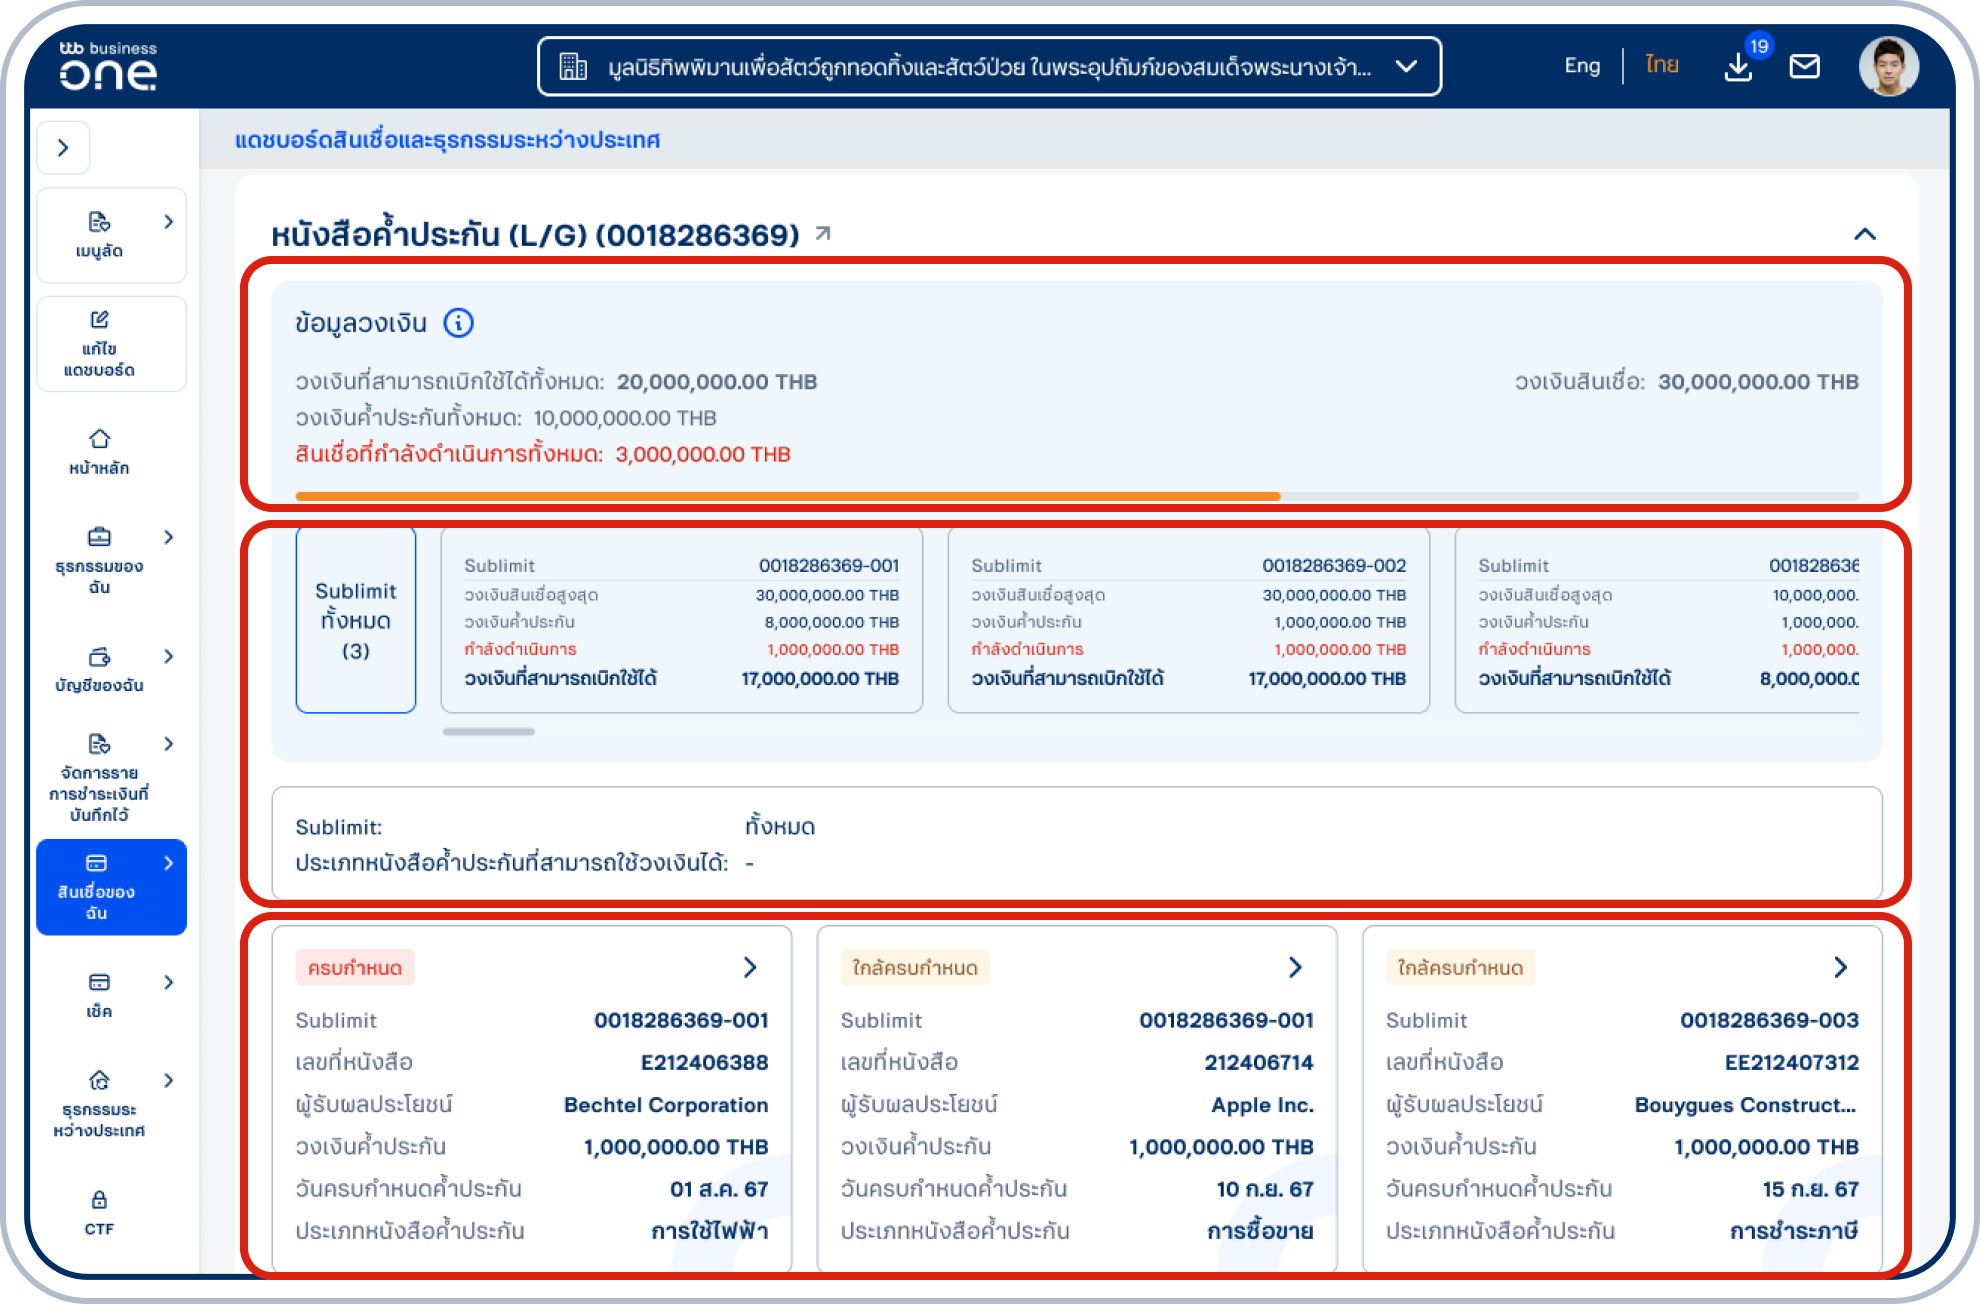1980x1304 pixels.
Task: Open จัดการรายการชำระเงินที่บันทึกไว้ icon
Action: point(99,743)
